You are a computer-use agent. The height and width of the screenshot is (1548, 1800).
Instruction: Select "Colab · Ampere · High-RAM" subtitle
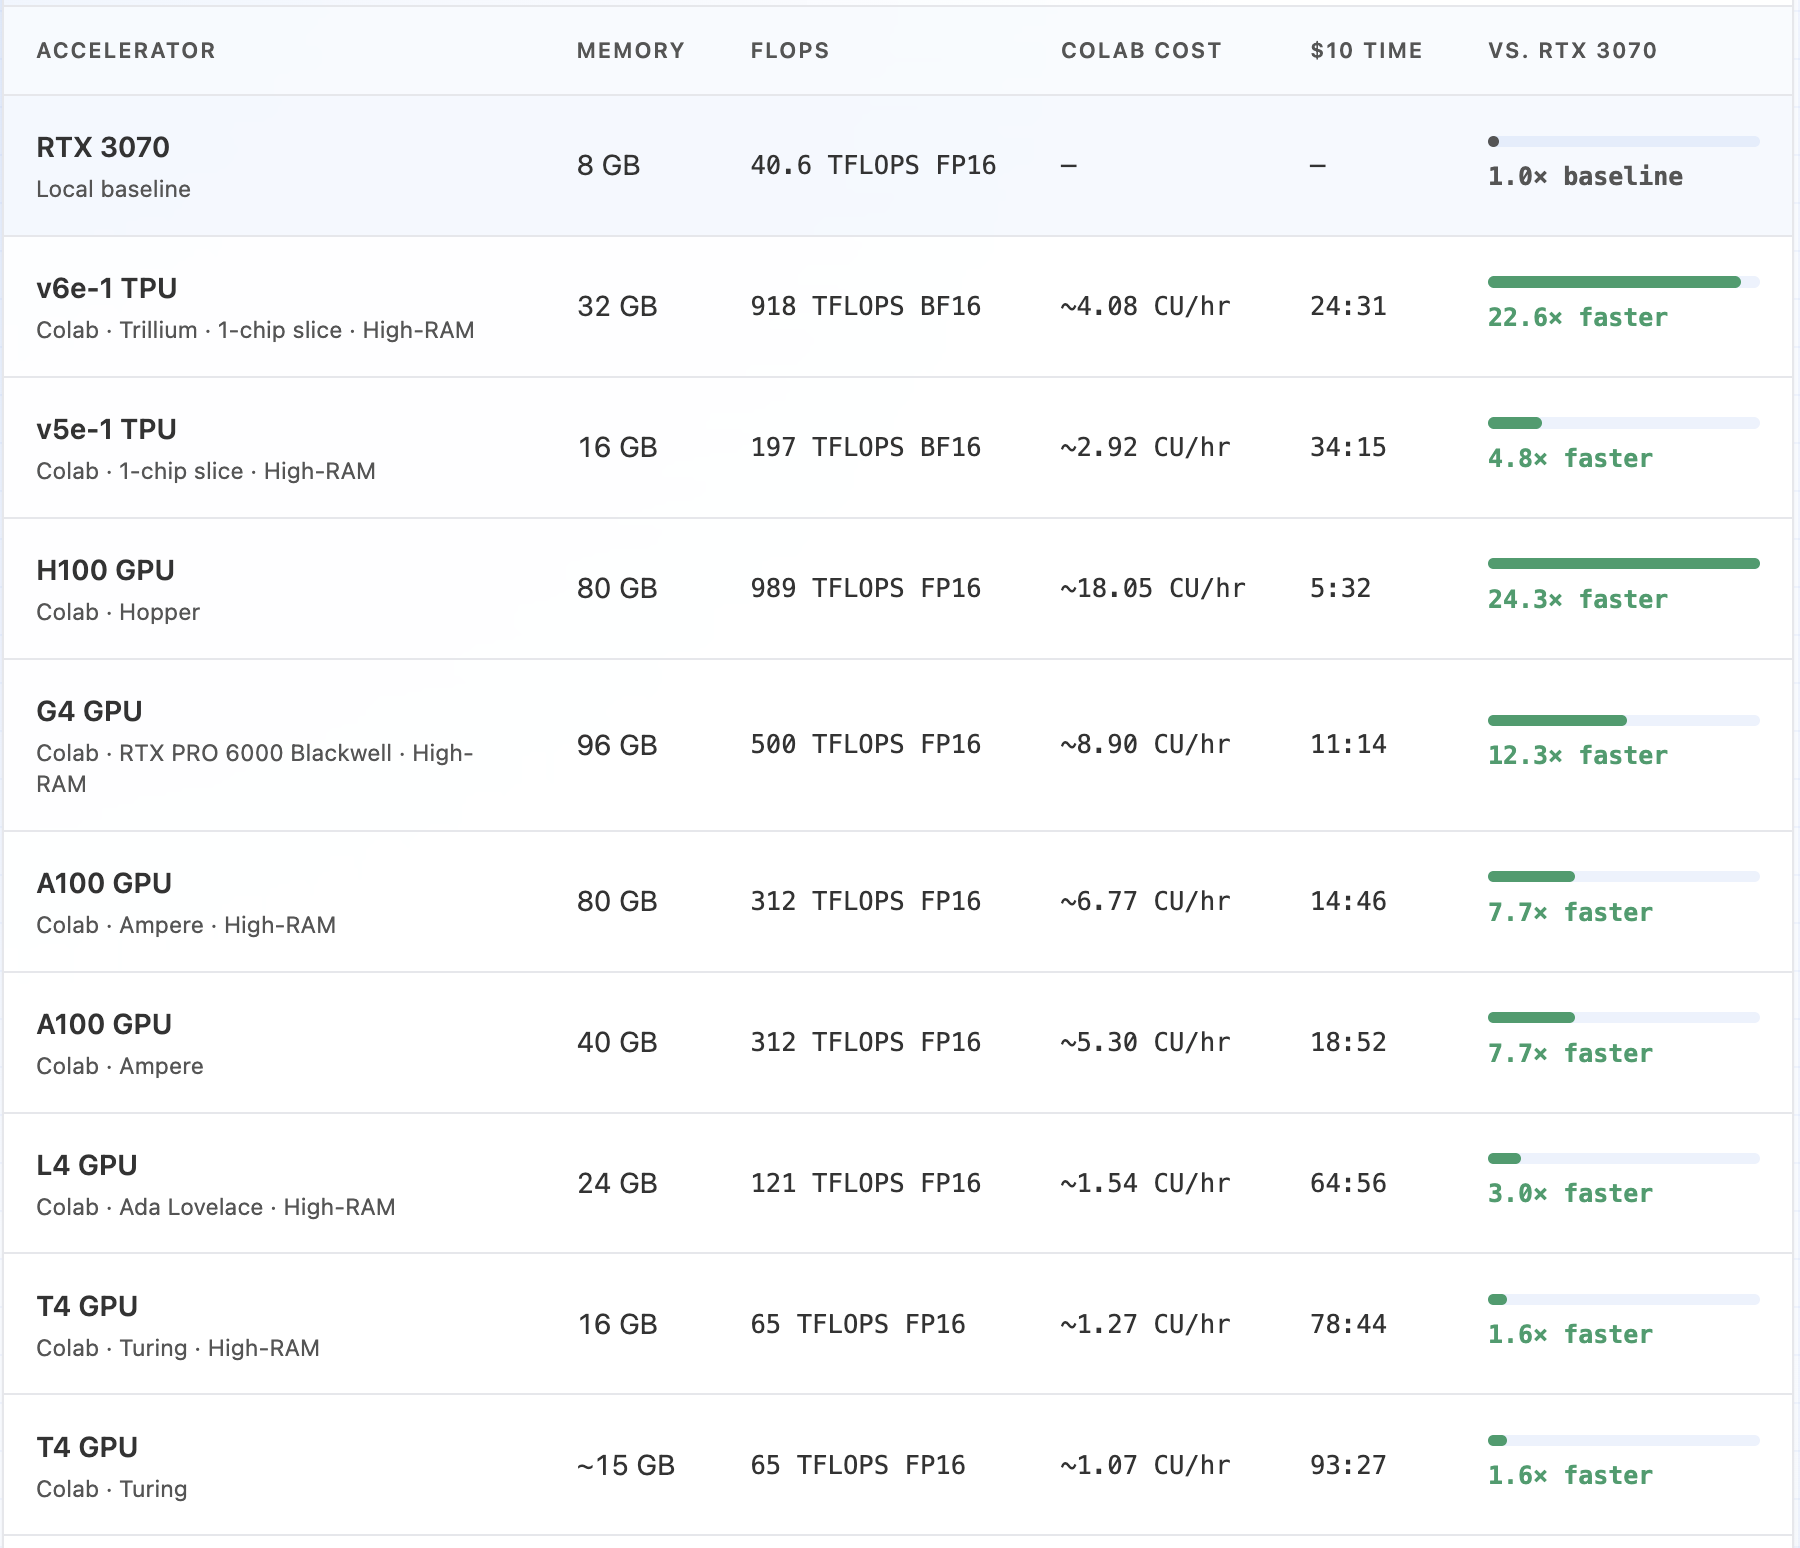tap(186, 925)
